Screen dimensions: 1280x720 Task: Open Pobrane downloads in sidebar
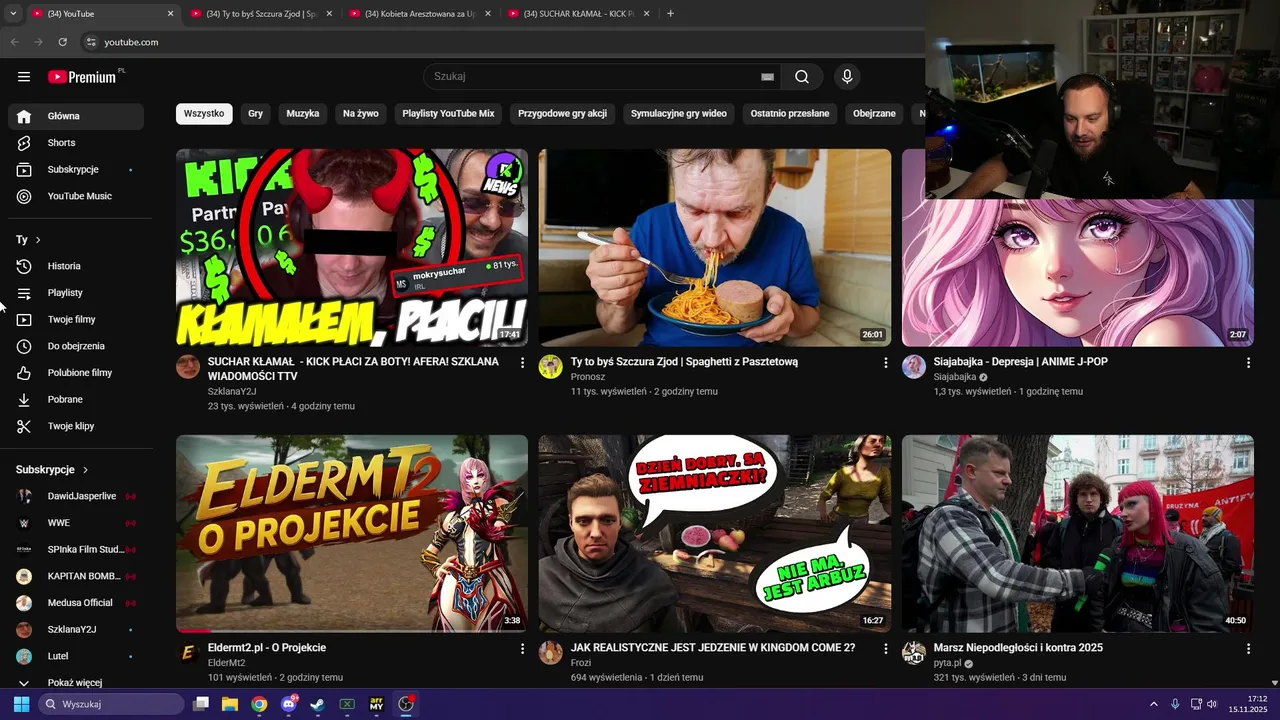pyautogui.click(x=76, y=399)
